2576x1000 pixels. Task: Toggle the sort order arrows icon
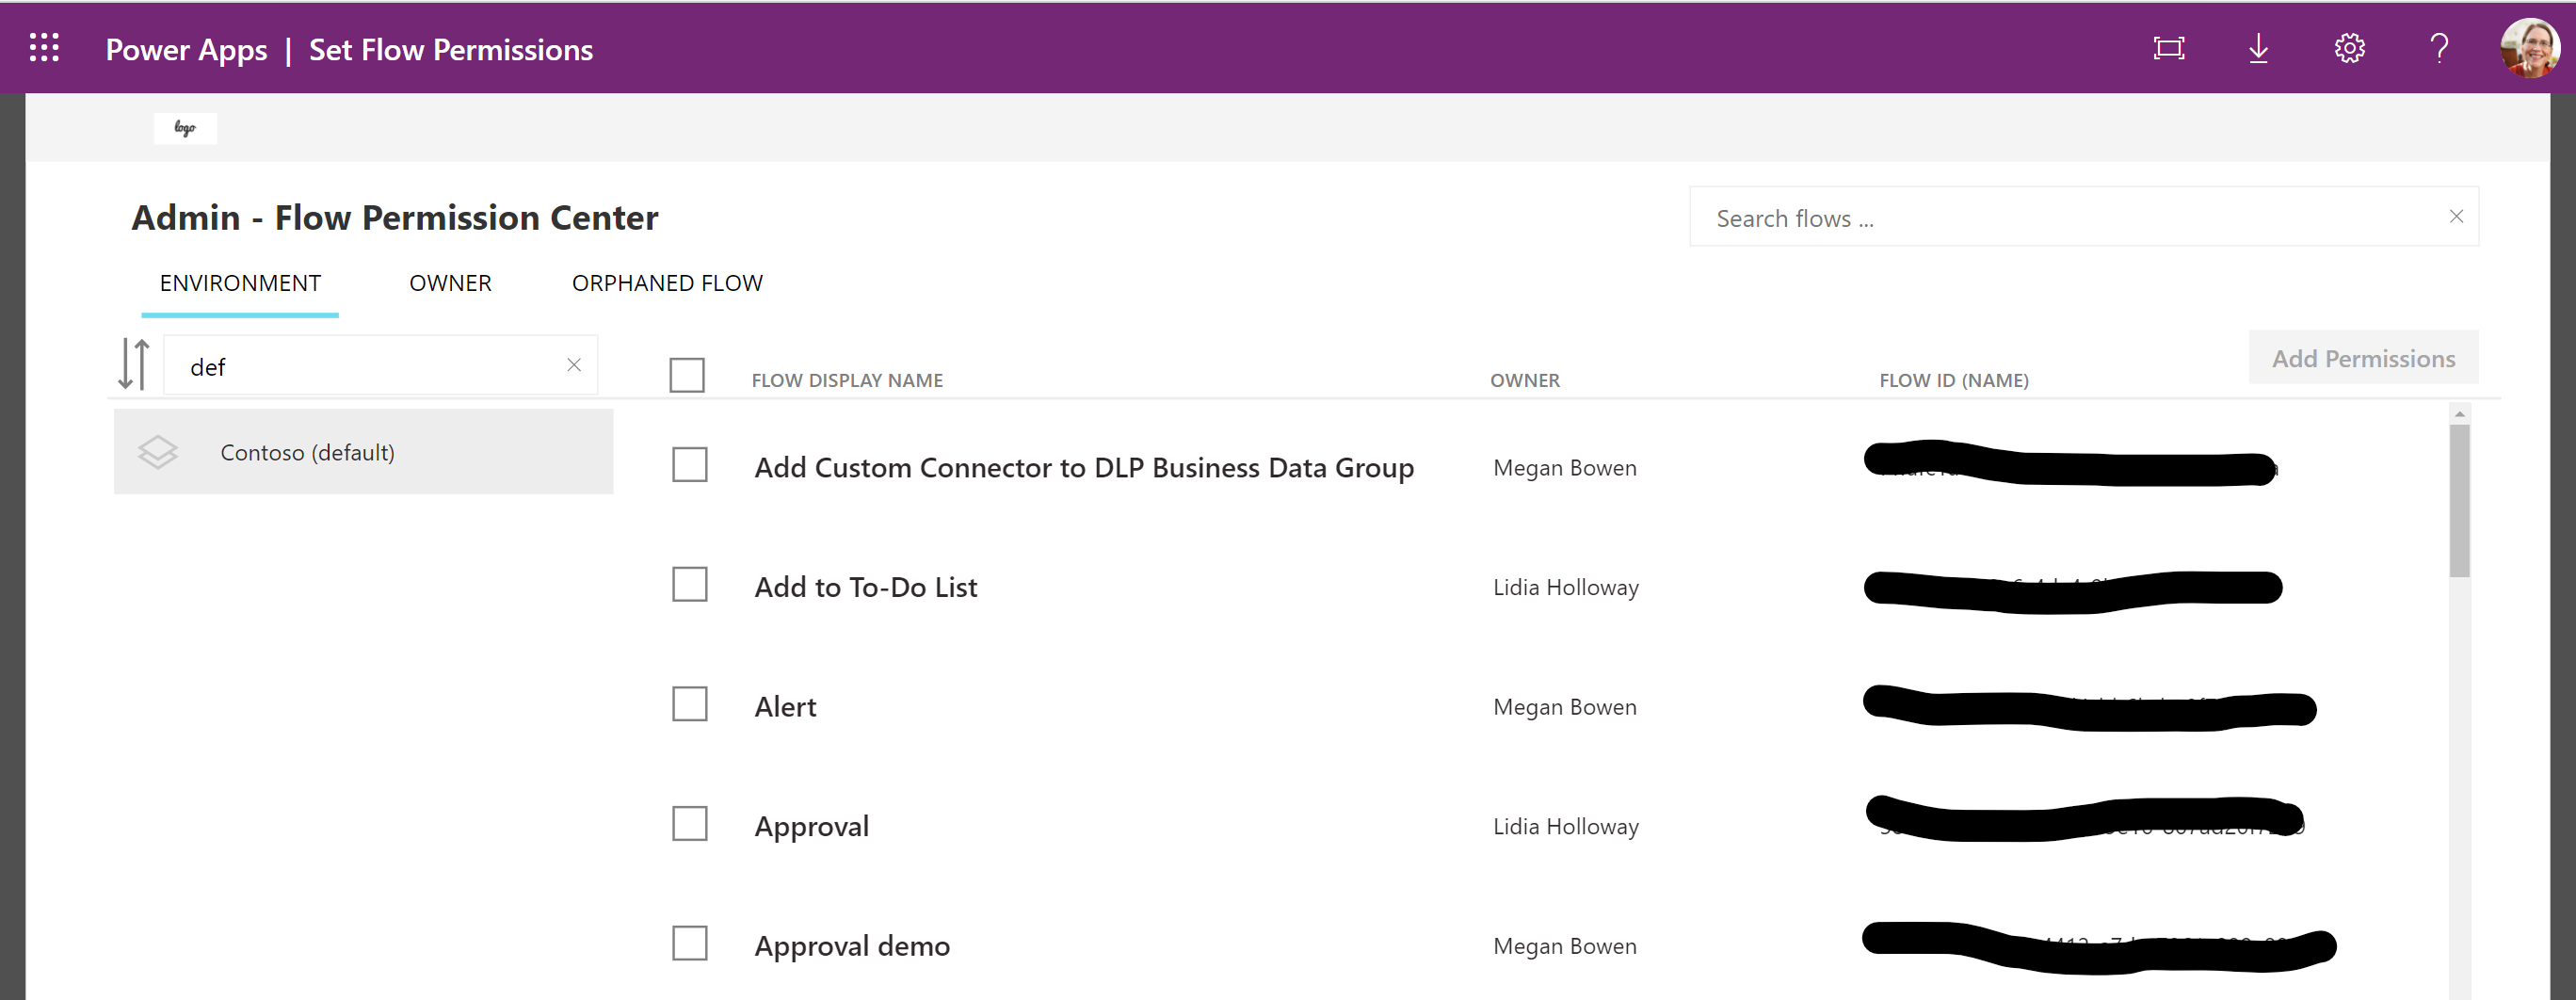tap(133, 364)
